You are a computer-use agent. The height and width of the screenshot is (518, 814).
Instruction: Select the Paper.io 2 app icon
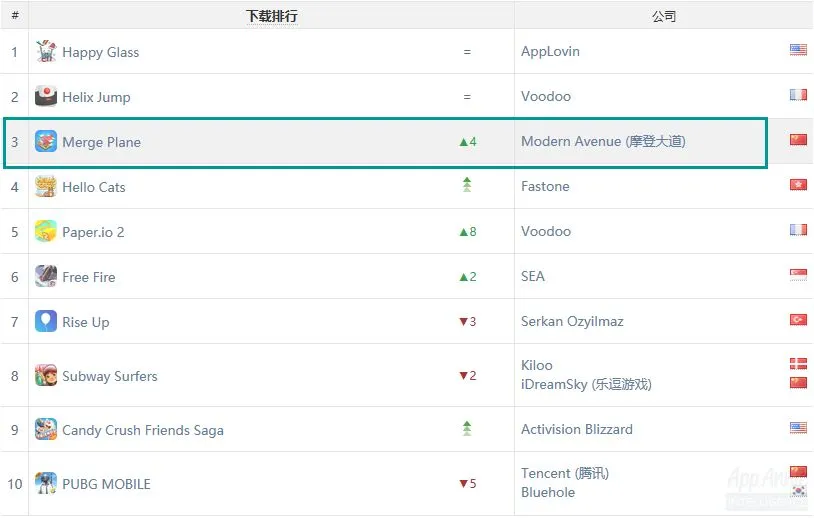[46, 232]
